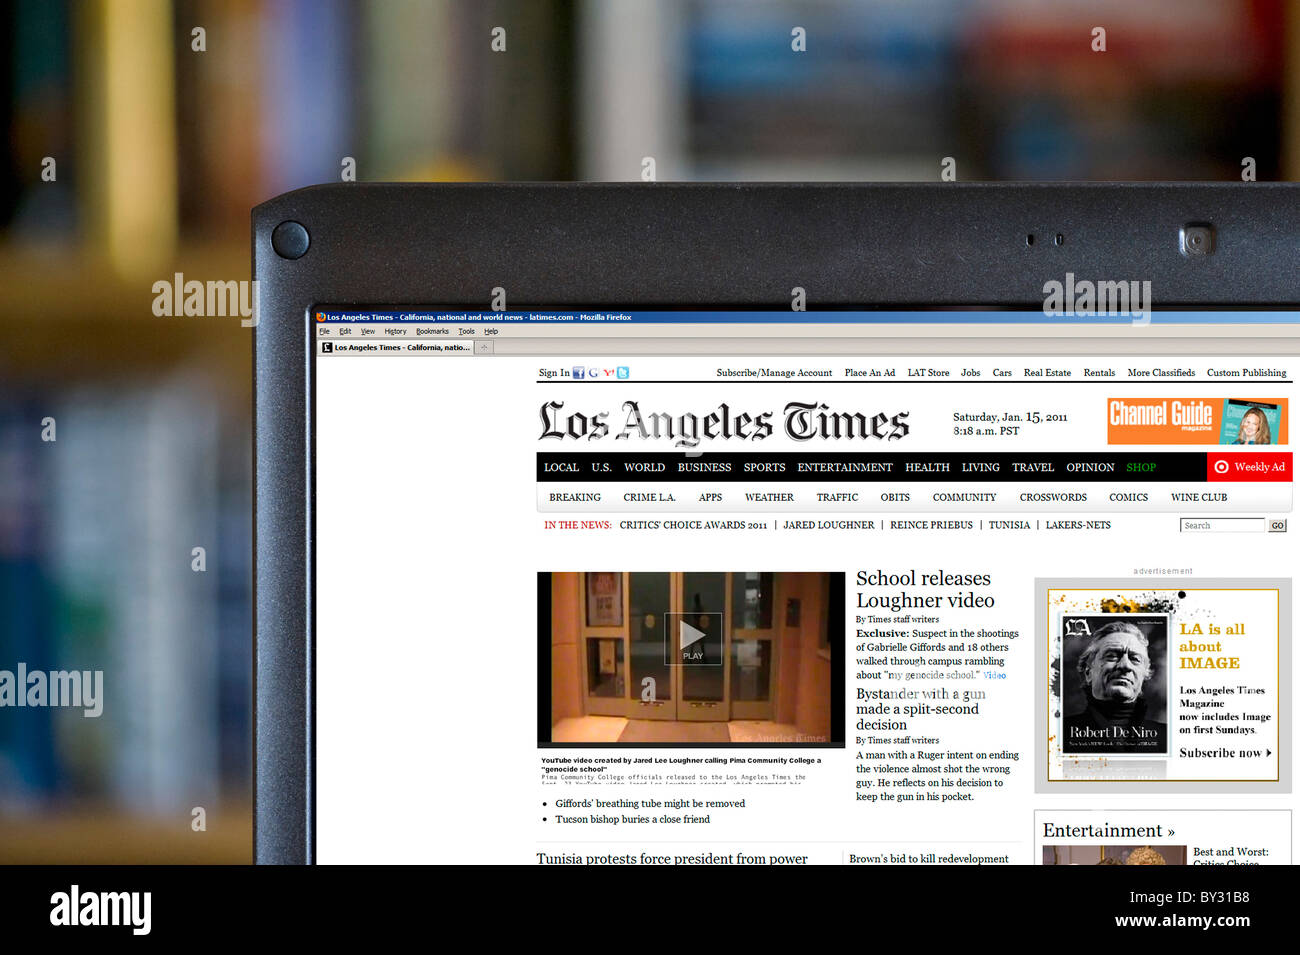This screenshot has width=1300, height=955.
Task: Open Custom Publishing link
Action: tap(1246, 373)
